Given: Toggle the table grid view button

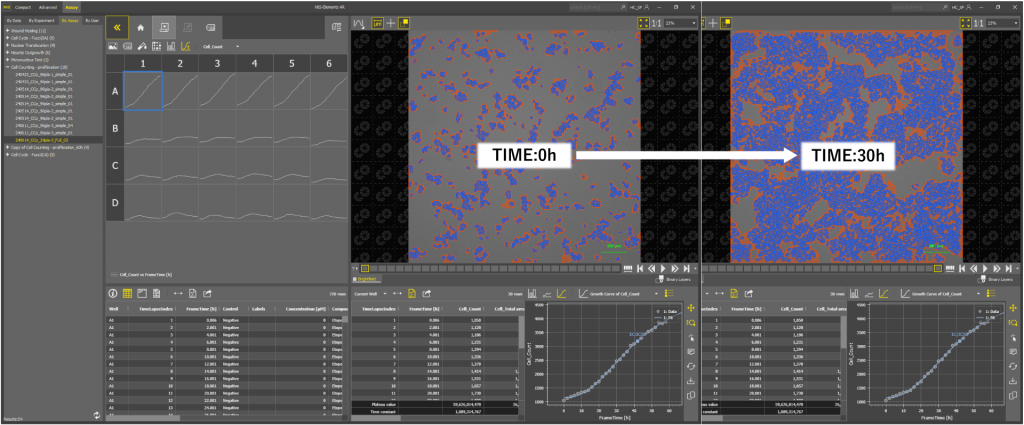Looking at the screenshot, I should coord(128,293).
